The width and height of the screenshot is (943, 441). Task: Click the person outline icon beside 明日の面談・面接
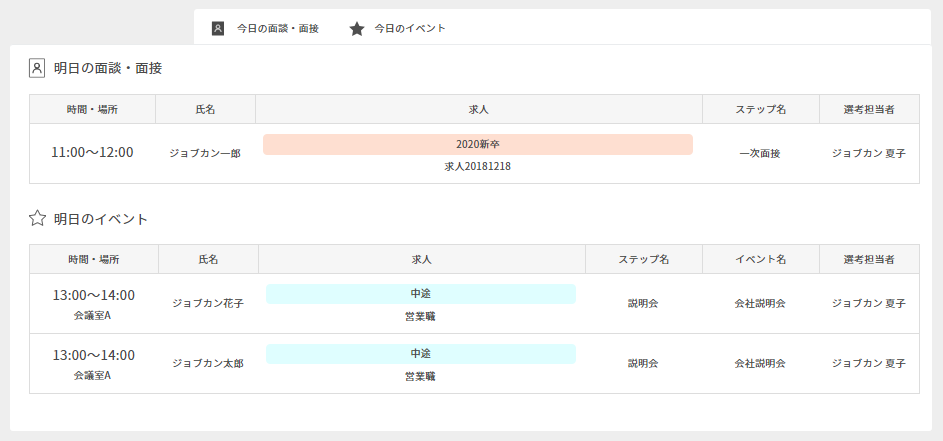click(x=37, y=68)
